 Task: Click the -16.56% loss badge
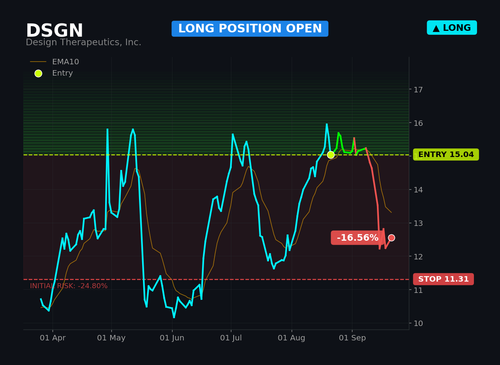click(357, 238)
